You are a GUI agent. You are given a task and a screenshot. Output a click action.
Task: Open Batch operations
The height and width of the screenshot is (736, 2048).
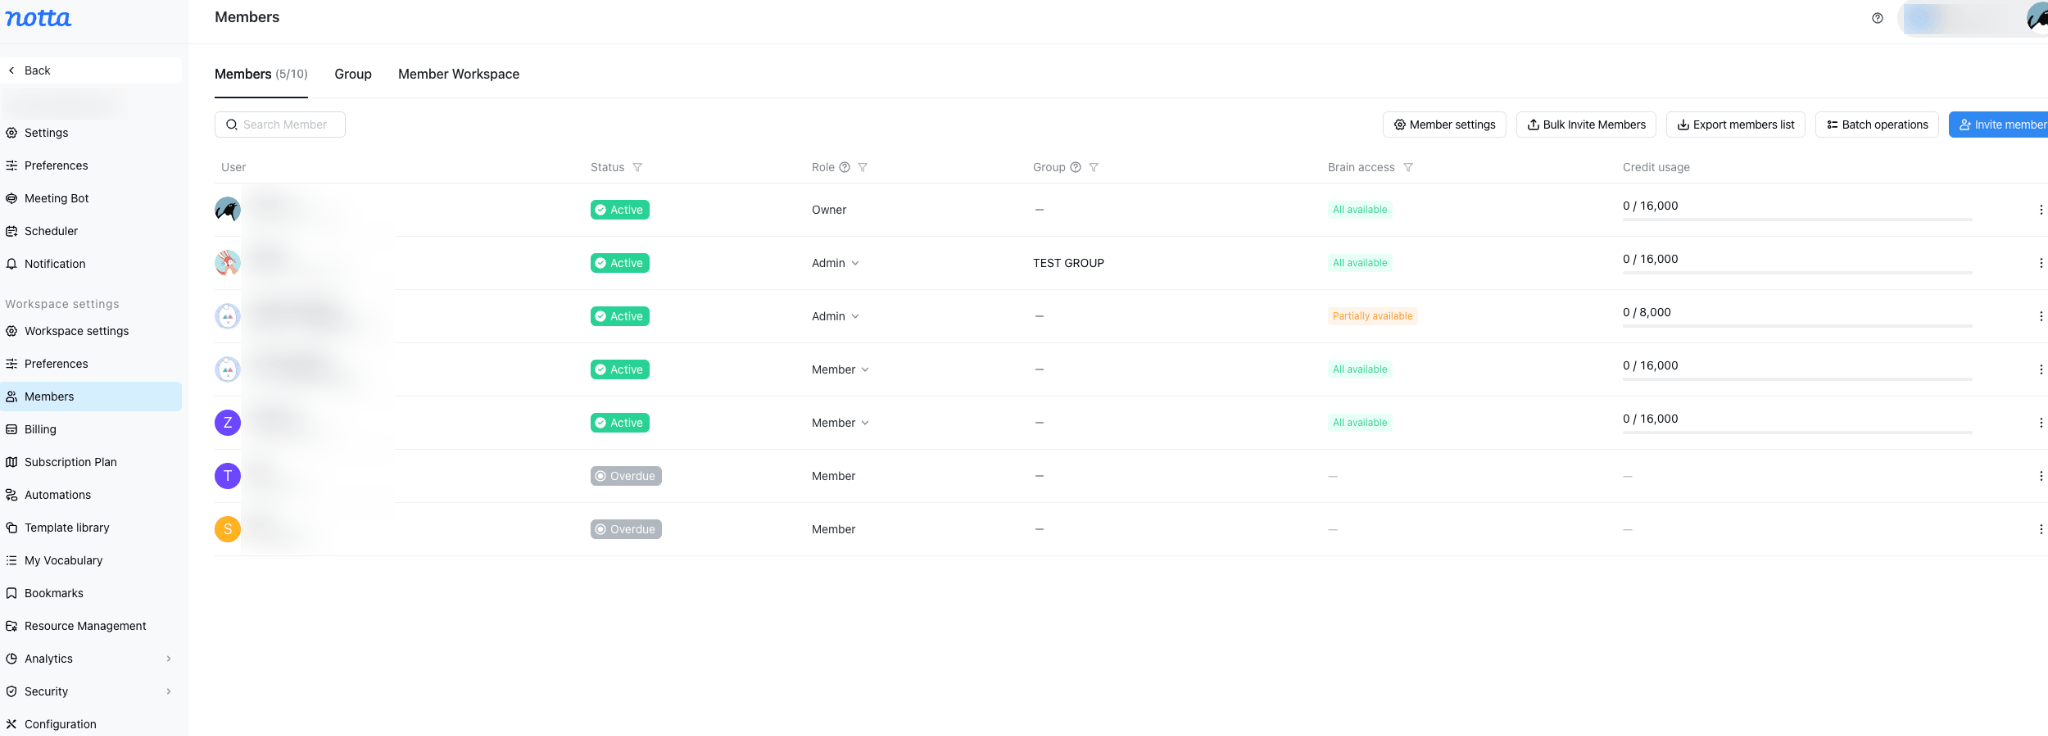click(1877, 125)
